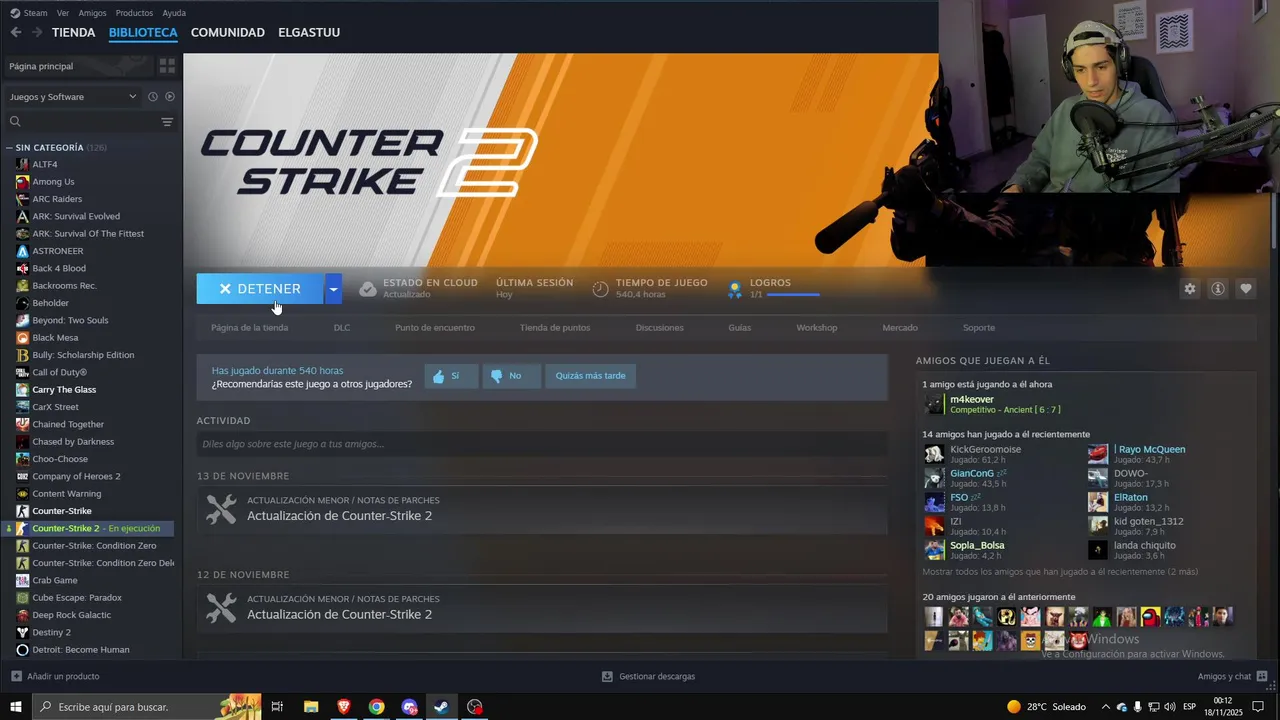Click Mostrar todos los amigos link
This screenshot has height=720, width=1280.
(x=1060, y=572)
